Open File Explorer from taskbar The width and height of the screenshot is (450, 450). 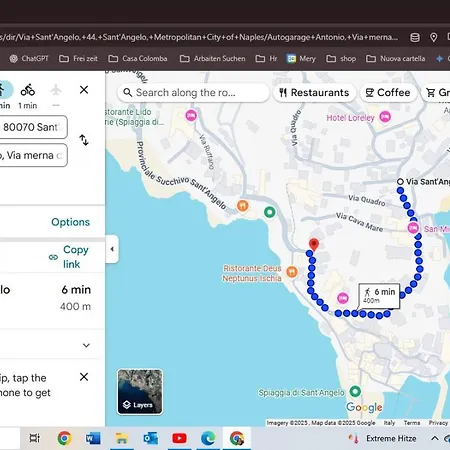122,438
